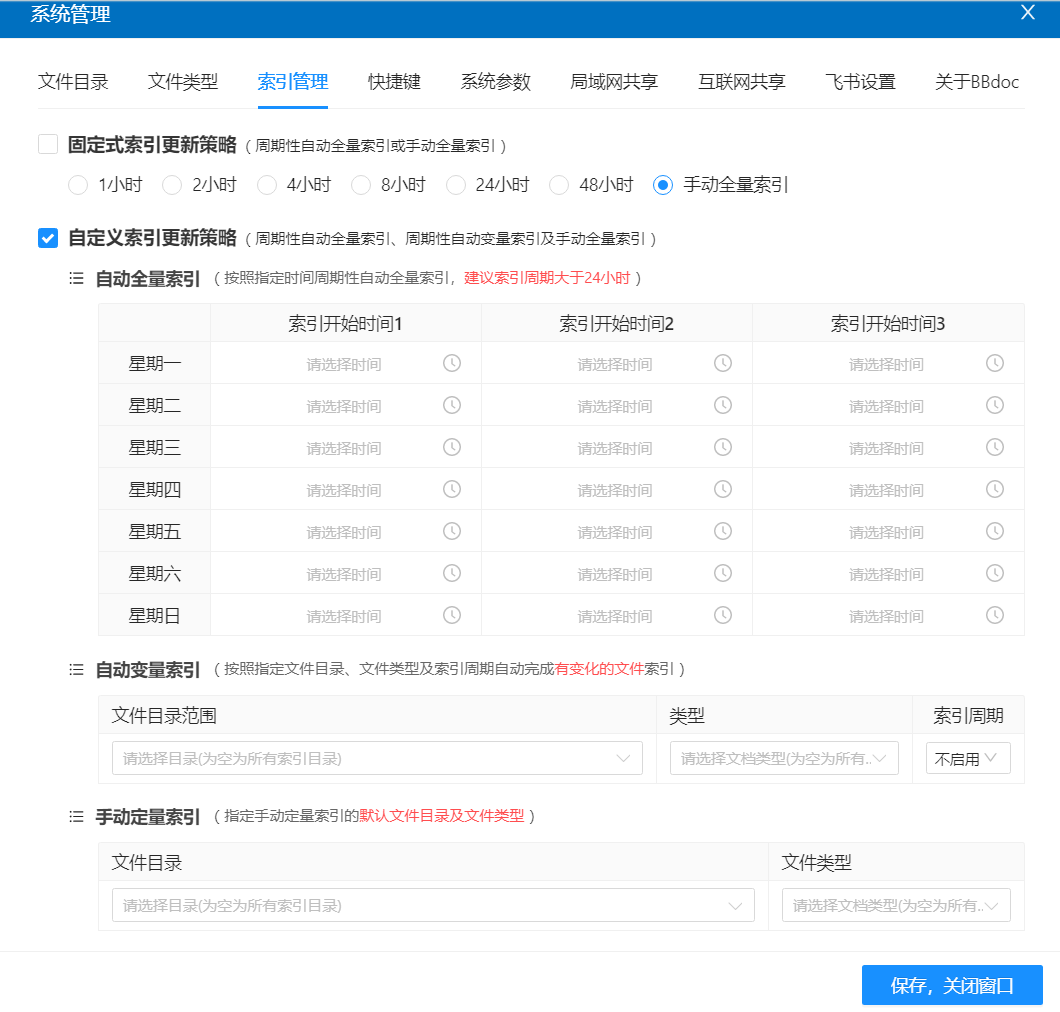Click clock icon for 星期二 索引开始时间2
The width and height of the screenshot is (1060, 1012).
(x=723, y=406)
